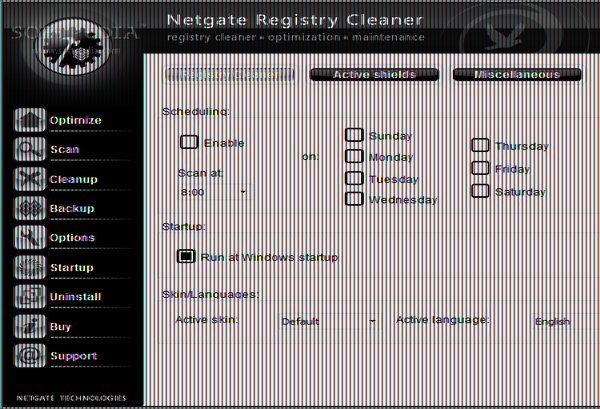Viewport: 600px width, 409px height.
Task: Click the Options wrench icon
Action: point(30,237)
